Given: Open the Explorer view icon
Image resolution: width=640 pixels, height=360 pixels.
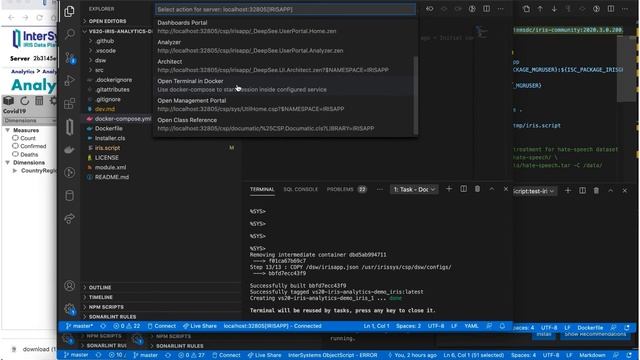Looking at the screenshot, I should (x=69, y=11).
